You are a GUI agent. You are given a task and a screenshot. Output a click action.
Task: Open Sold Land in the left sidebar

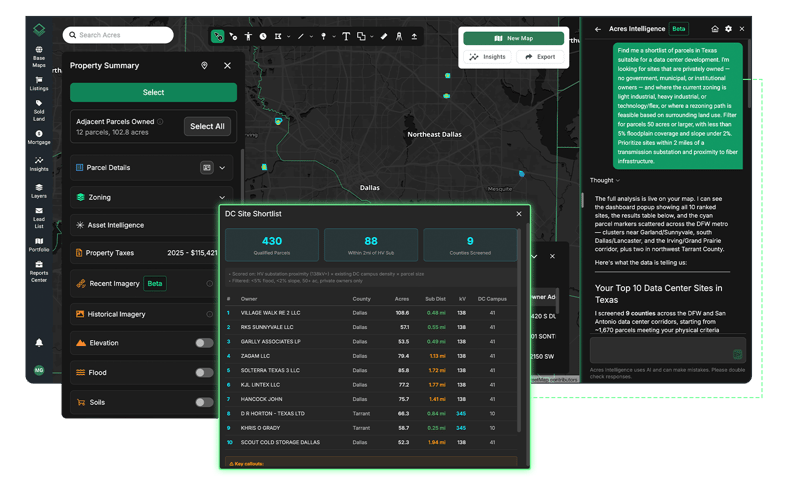(x=39, y=110)
